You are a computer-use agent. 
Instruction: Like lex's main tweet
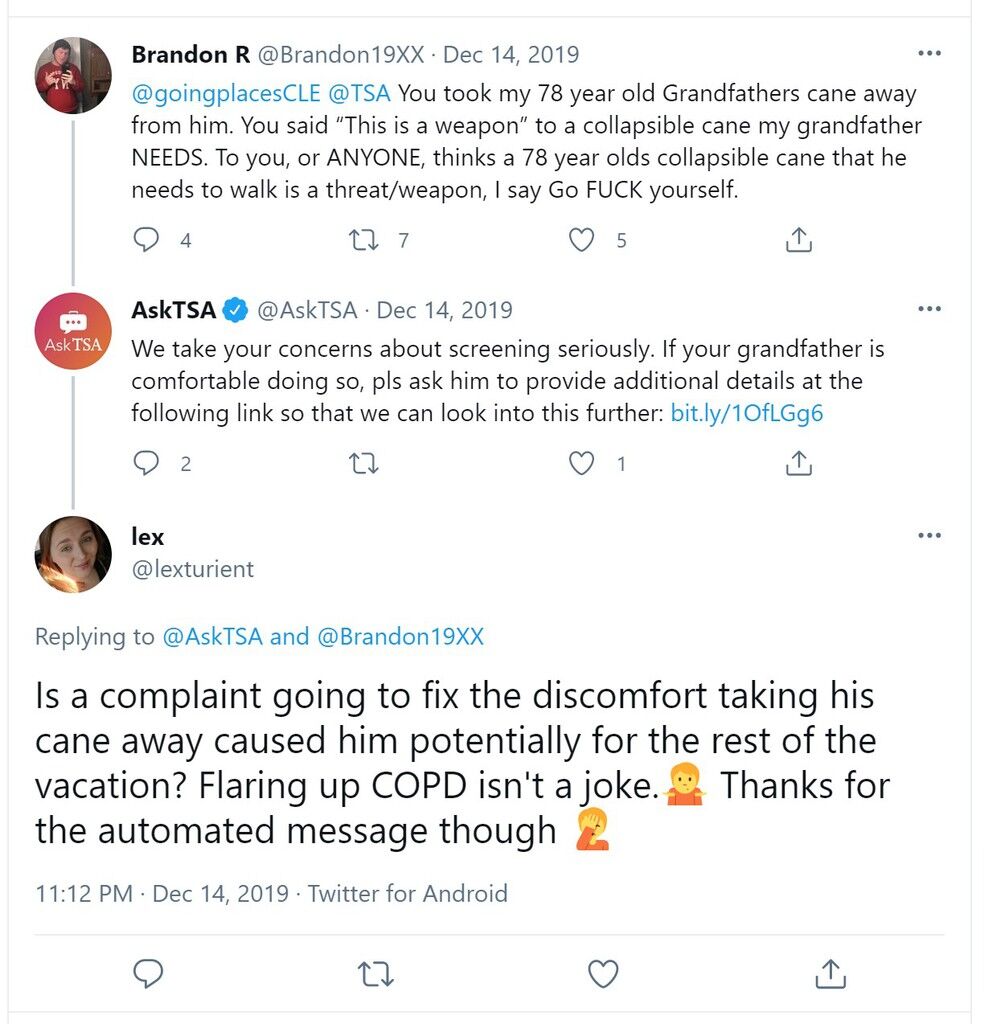(x=603, y=974)
